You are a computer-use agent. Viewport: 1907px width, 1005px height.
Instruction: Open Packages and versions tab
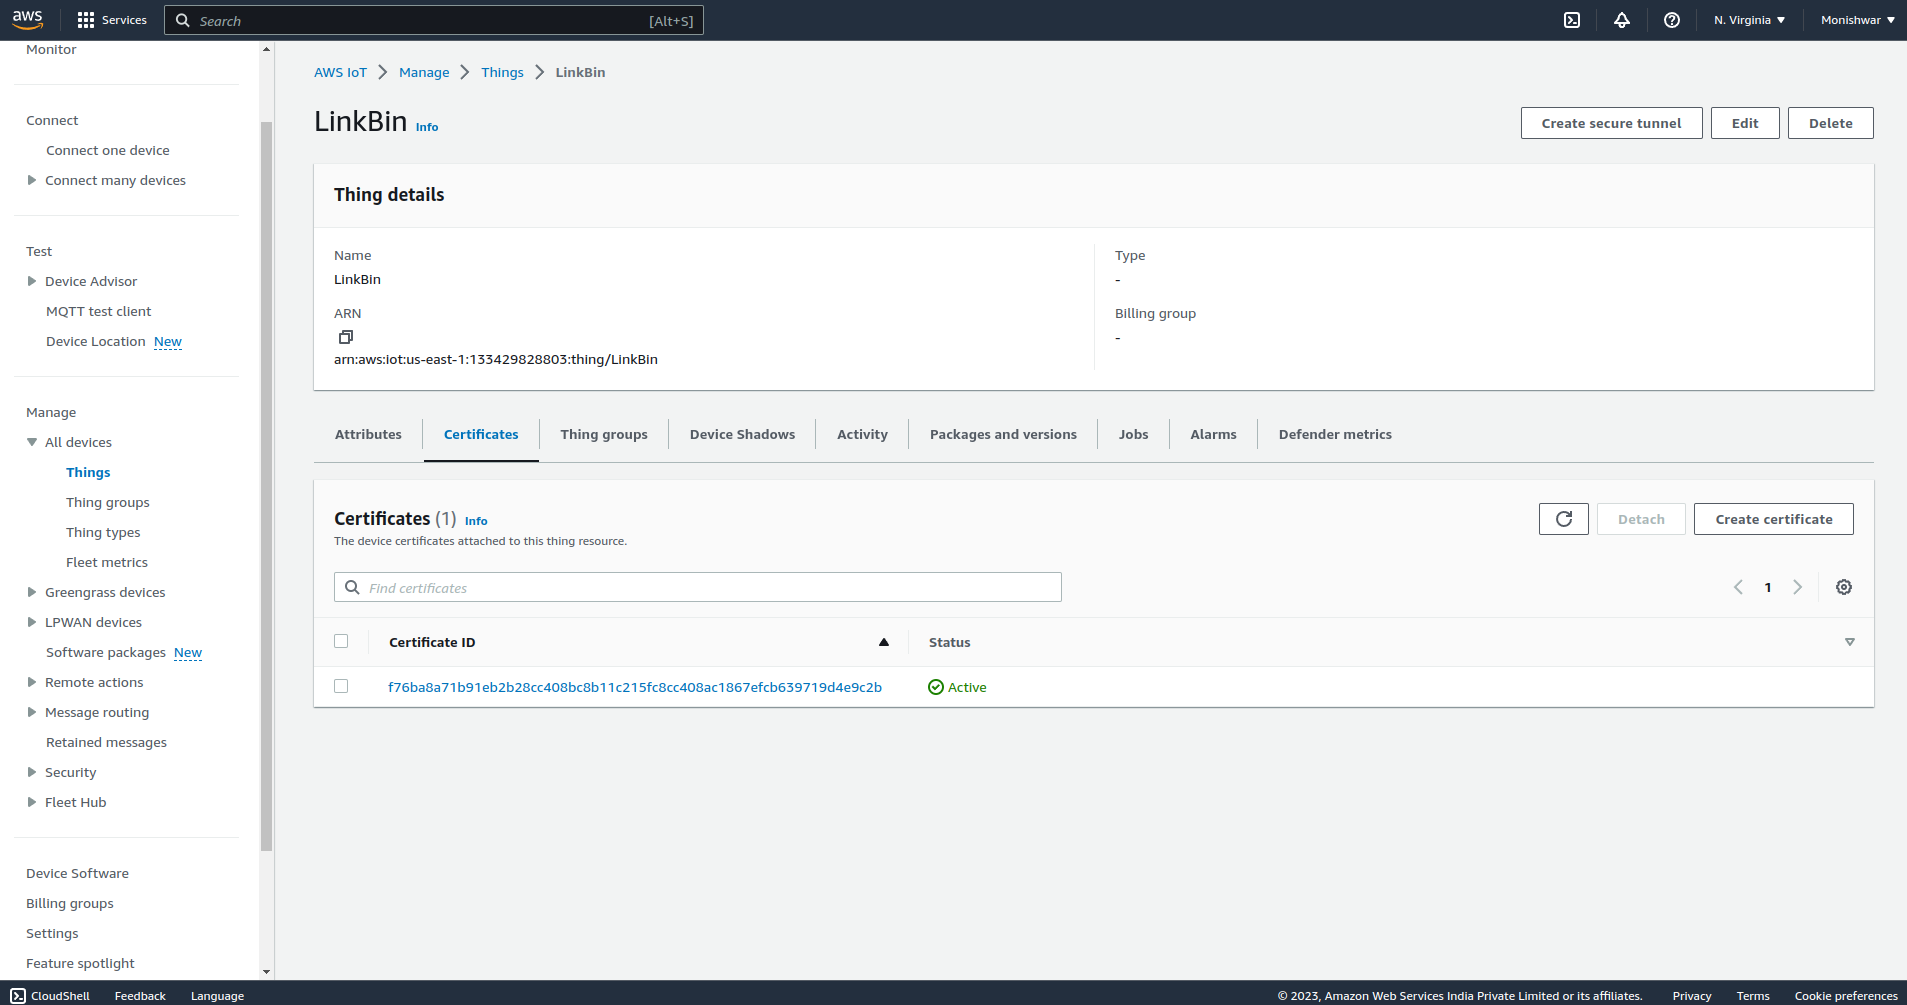pyautogui.click(x=1003, y=434)
